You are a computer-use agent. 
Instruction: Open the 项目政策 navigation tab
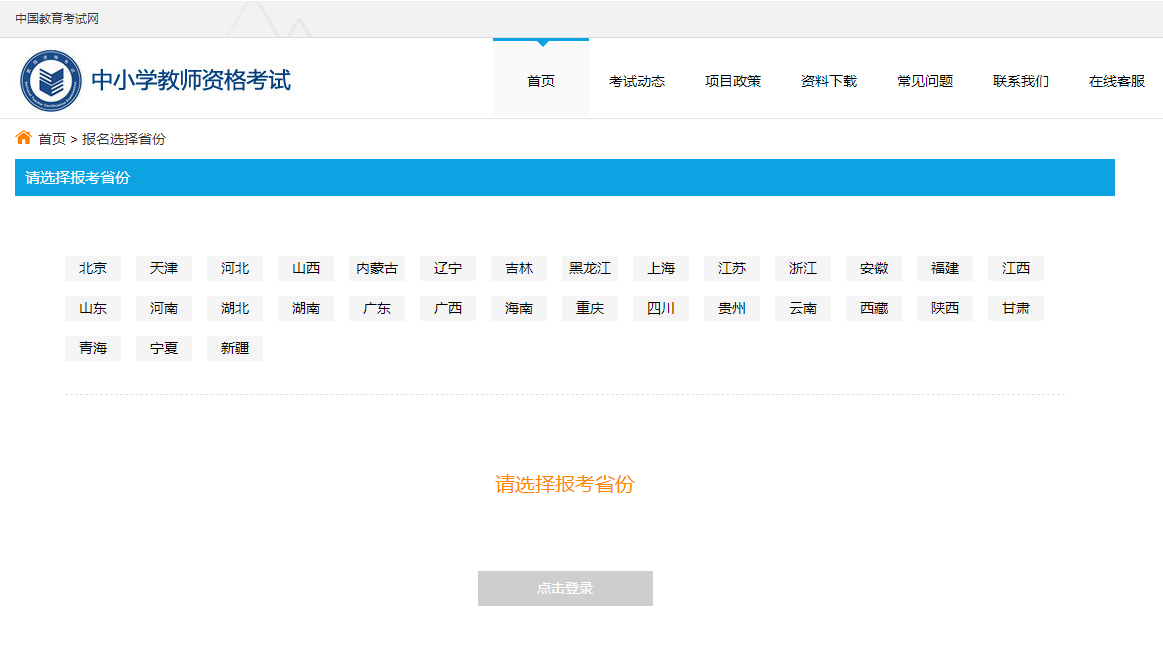point(733,81)
